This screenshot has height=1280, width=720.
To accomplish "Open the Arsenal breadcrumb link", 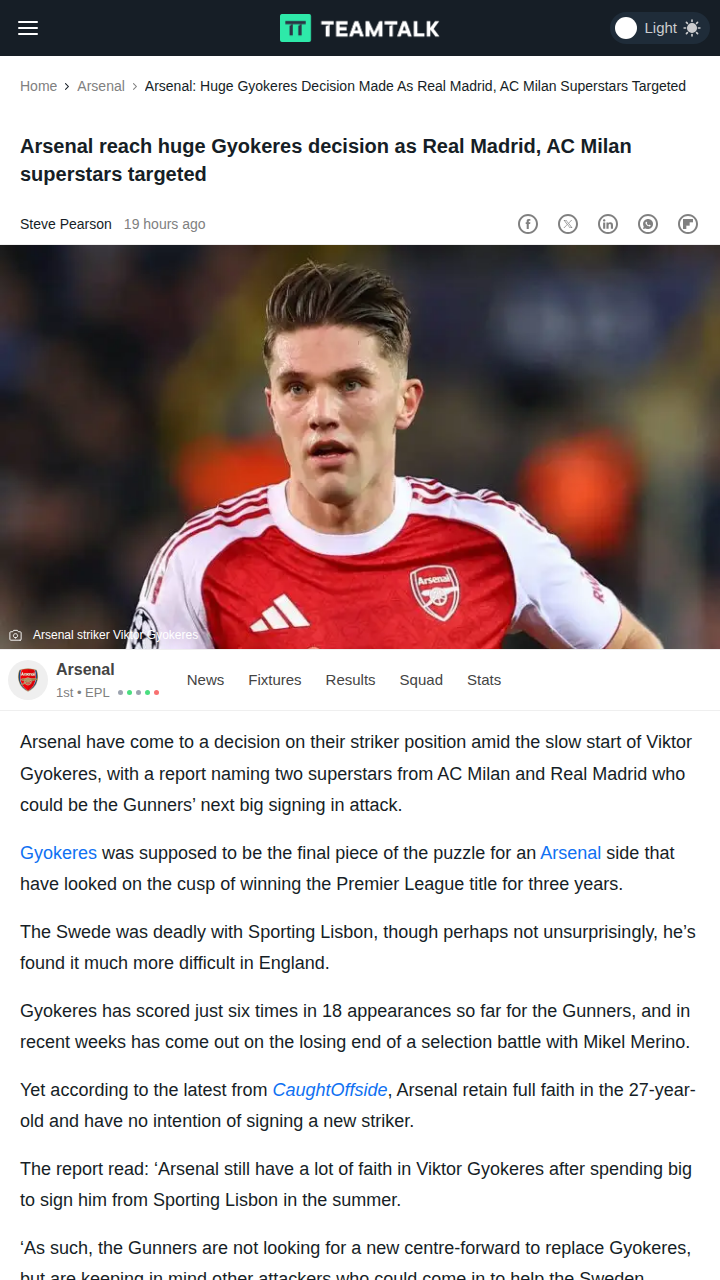I will pyautogui.click(x=101, y=86).
